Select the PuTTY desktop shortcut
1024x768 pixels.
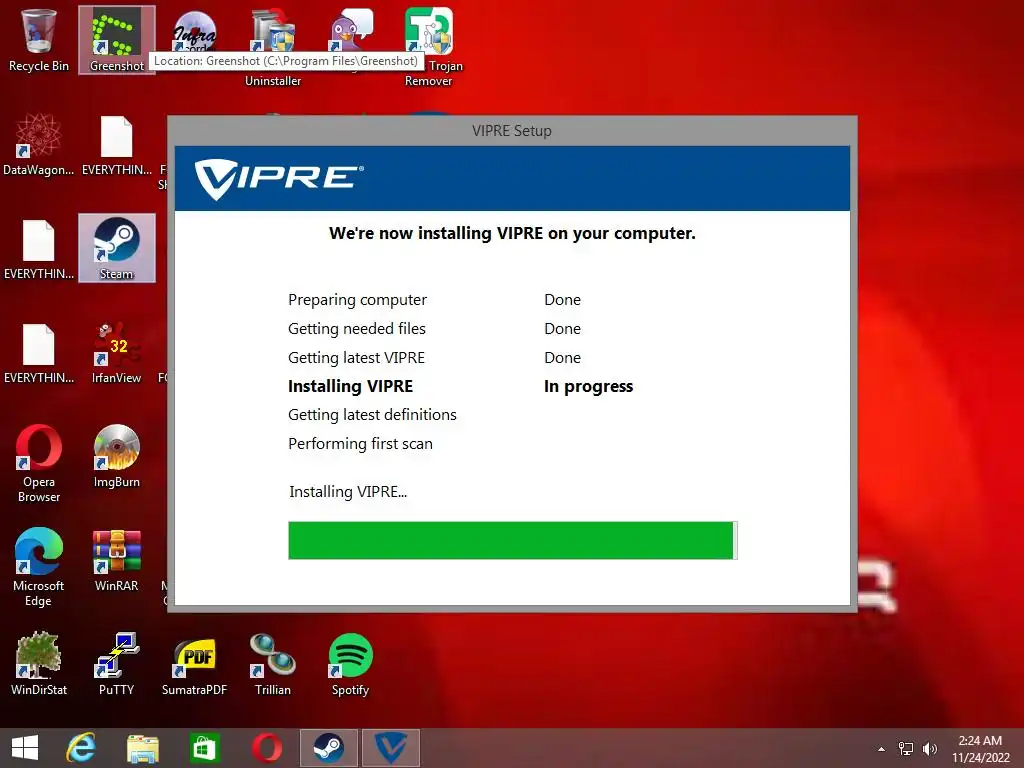[117, 664]
